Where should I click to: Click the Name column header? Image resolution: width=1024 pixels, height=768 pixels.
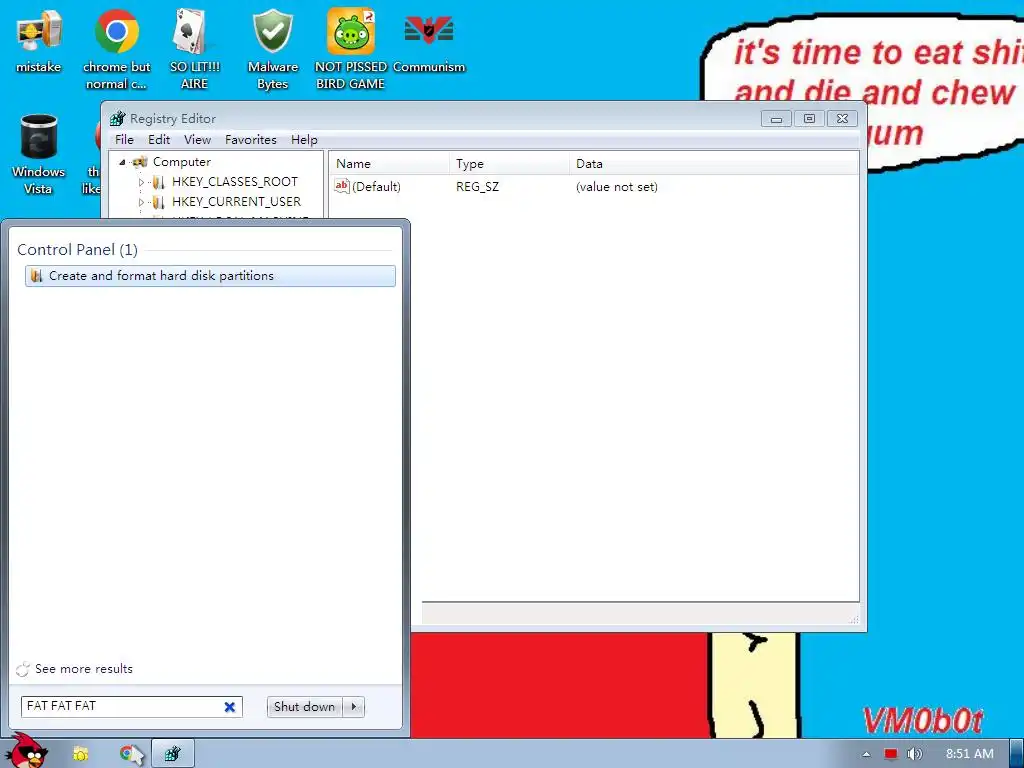[x=389, y=164]
